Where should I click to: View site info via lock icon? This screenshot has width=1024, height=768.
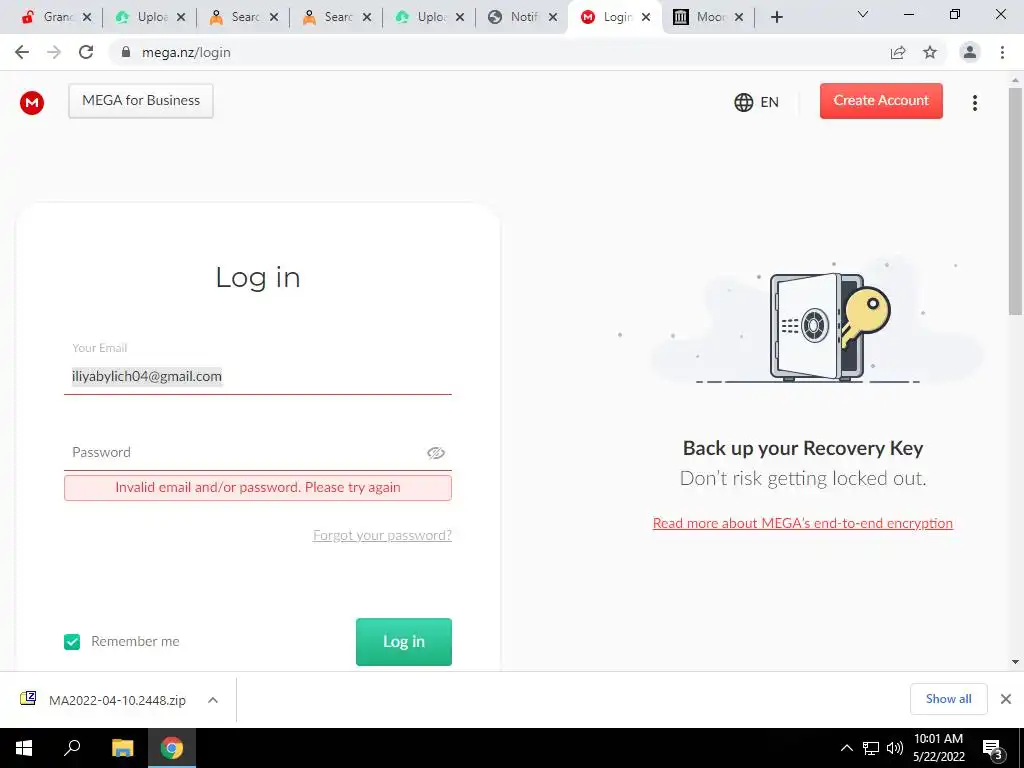pos(126,52)
